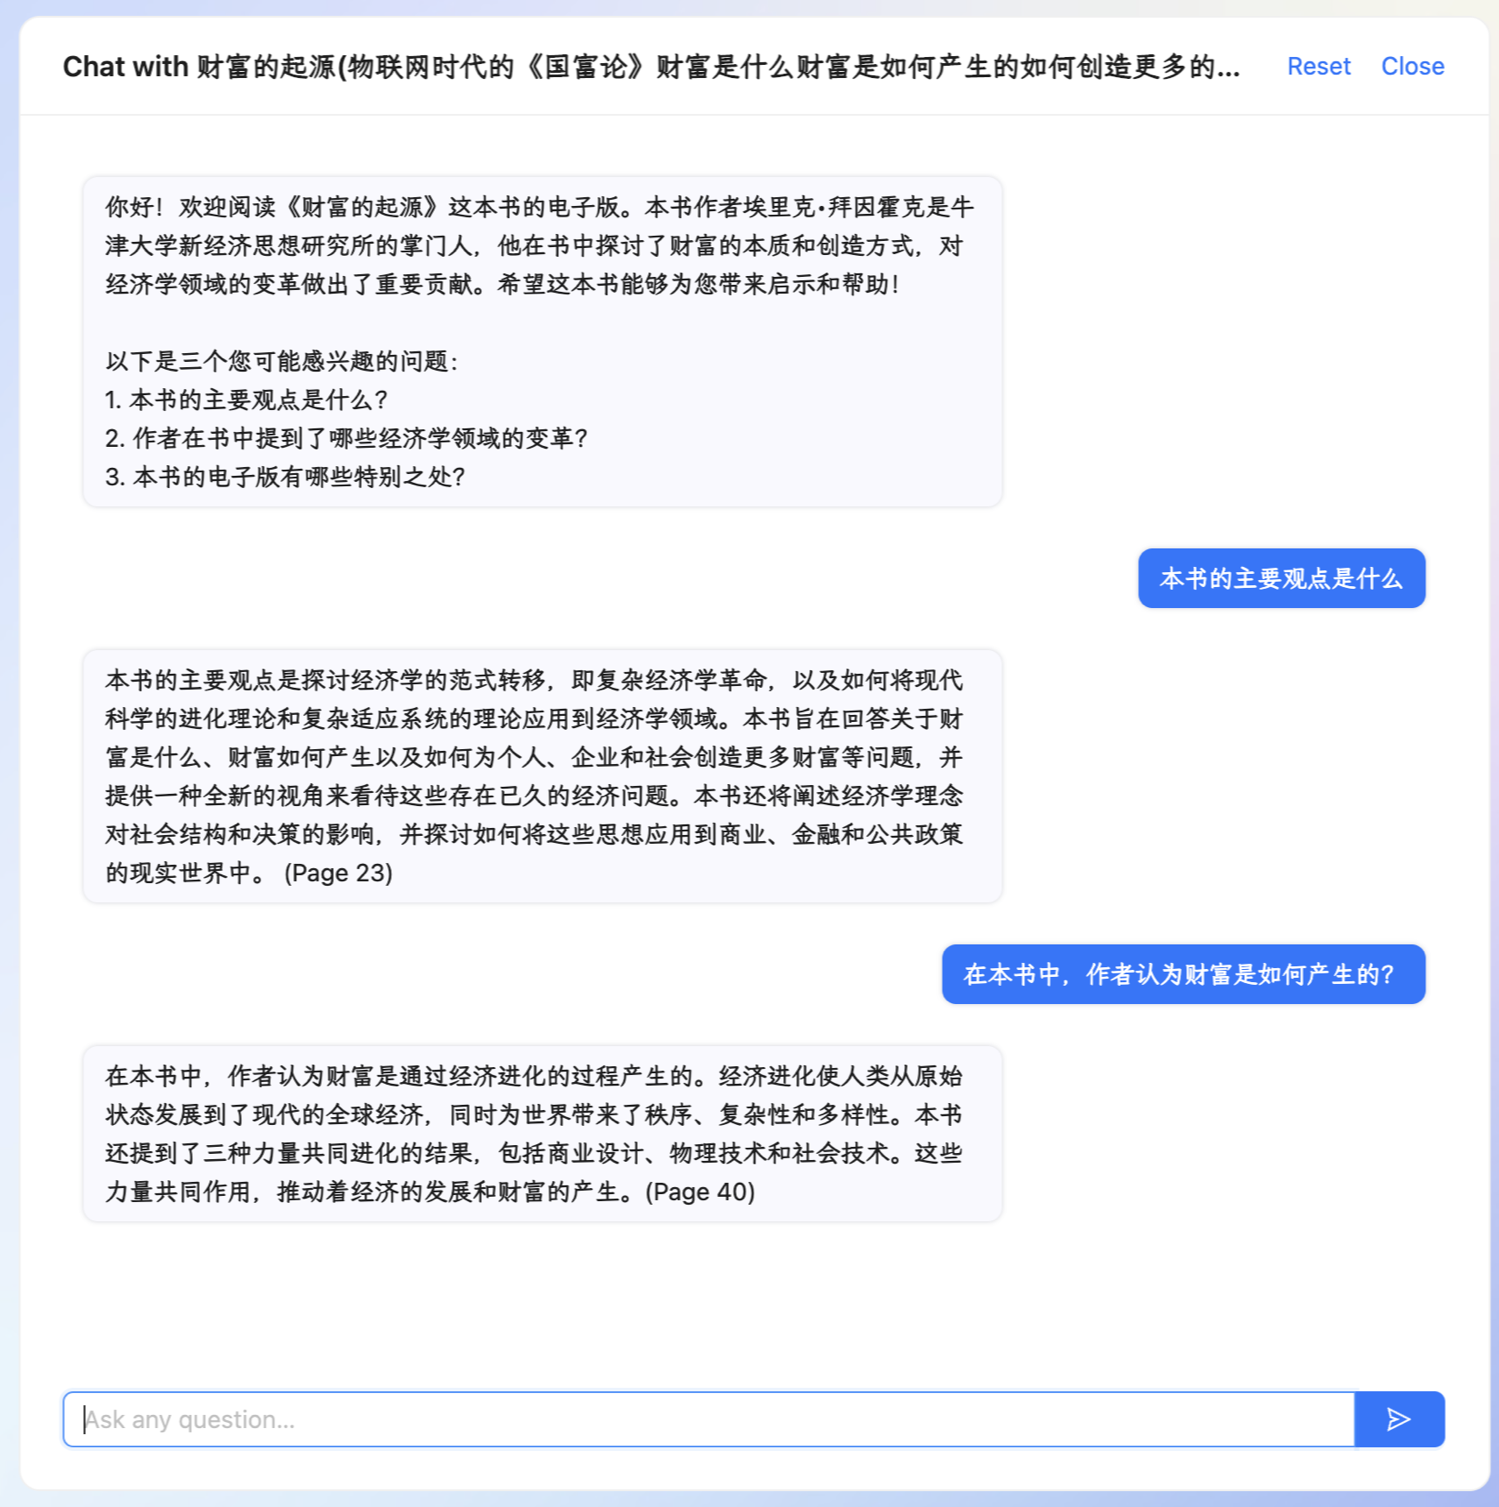Screen dimensions: 1499x1507
Task: Click the answer about economic evolution
Action: [x=543, y=1134]
